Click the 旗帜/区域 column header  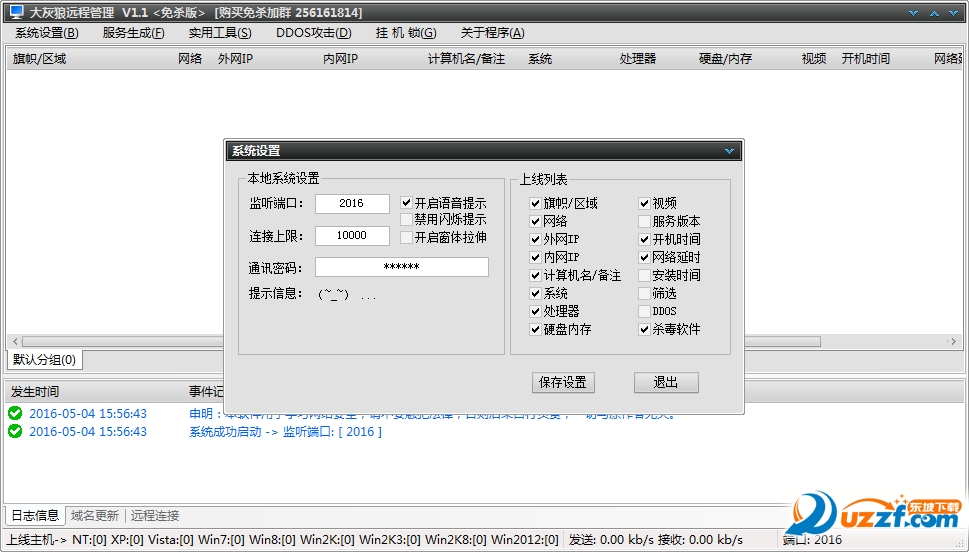[40, 59]
